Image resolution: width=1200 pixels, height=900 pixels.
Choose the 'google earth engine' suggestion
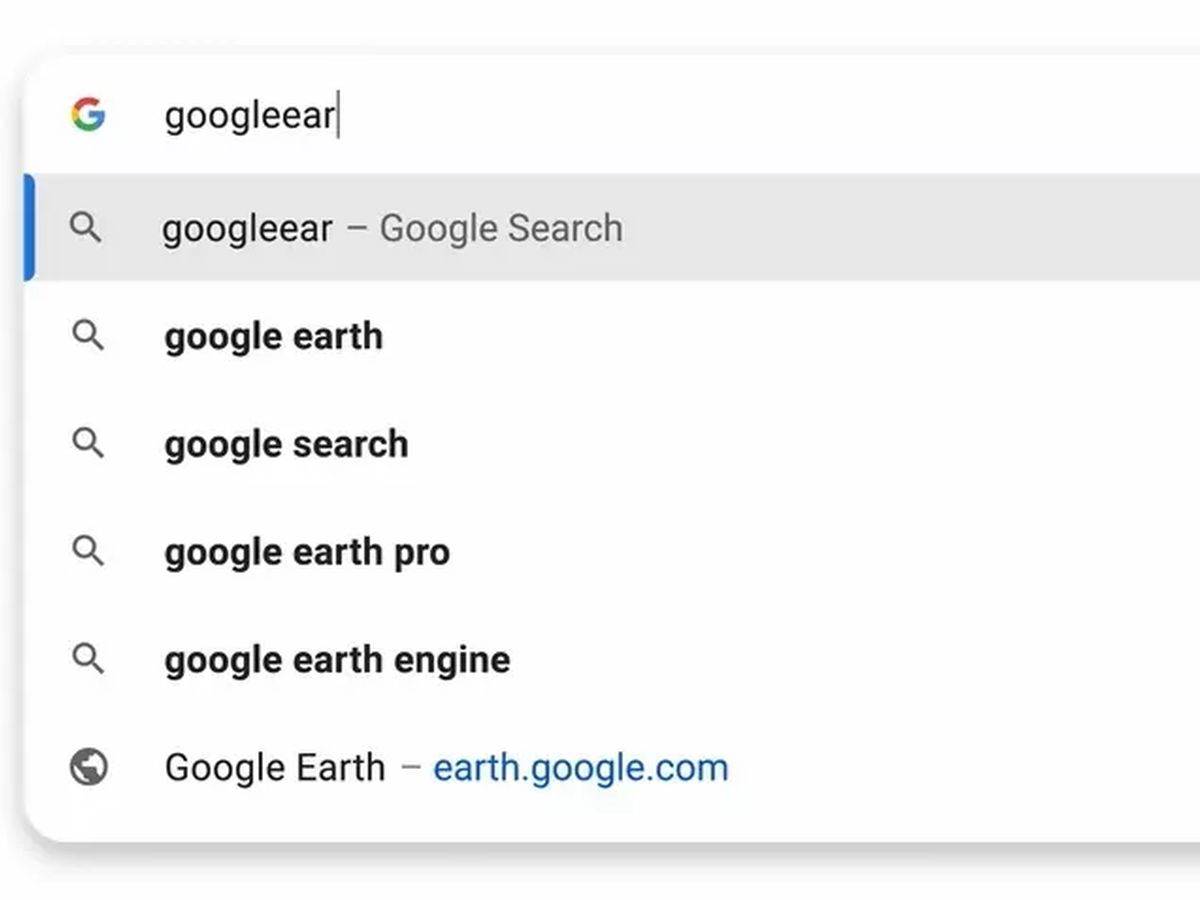(x=336, y=660)
